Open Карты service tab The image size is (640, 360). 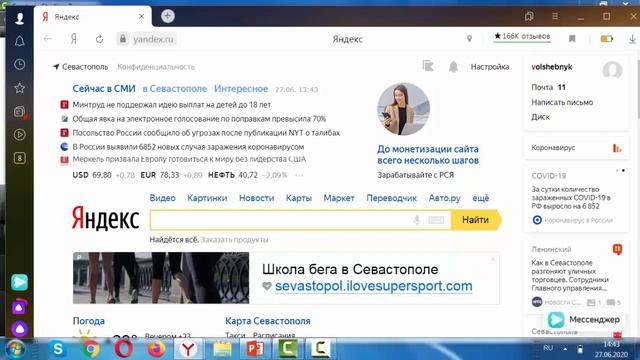click(x=298, y=198)
